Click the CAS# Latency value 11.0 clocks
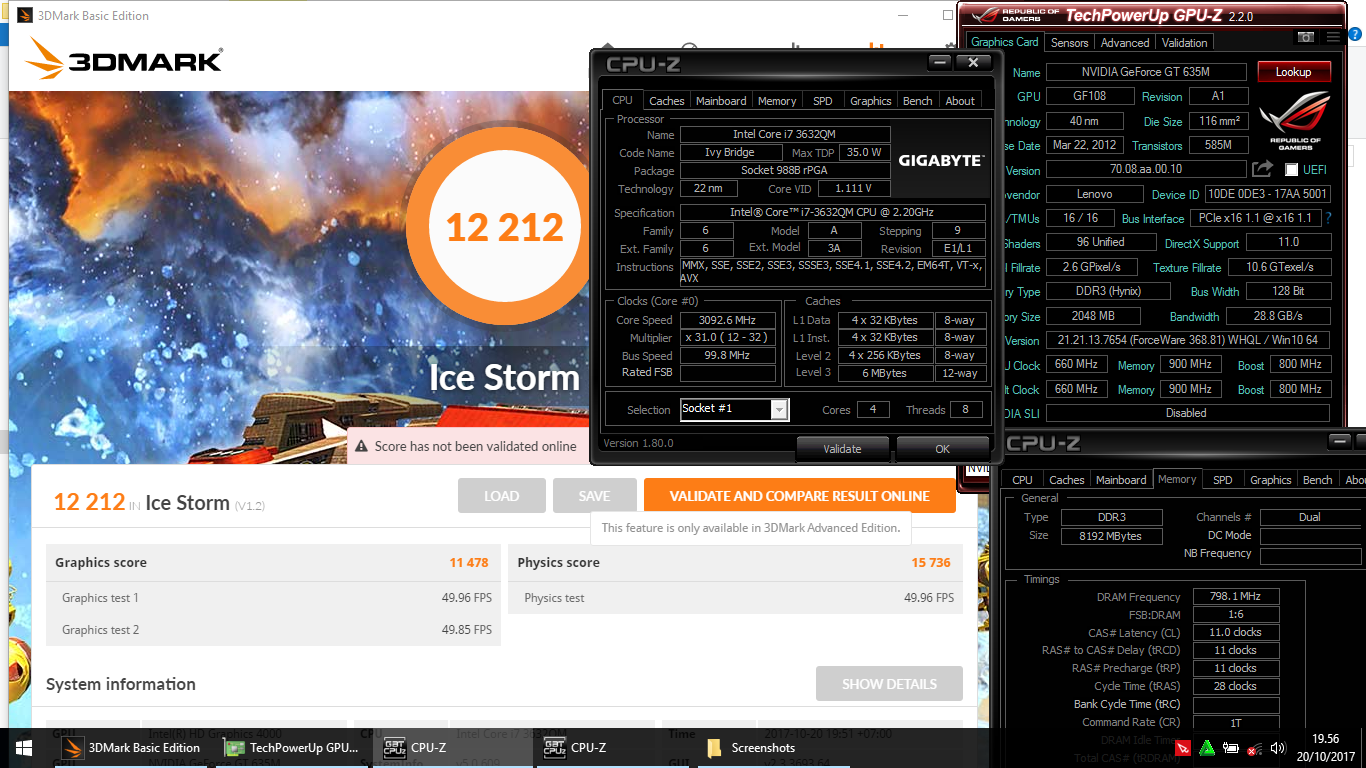1366x768 pixels. [1234, 632]
